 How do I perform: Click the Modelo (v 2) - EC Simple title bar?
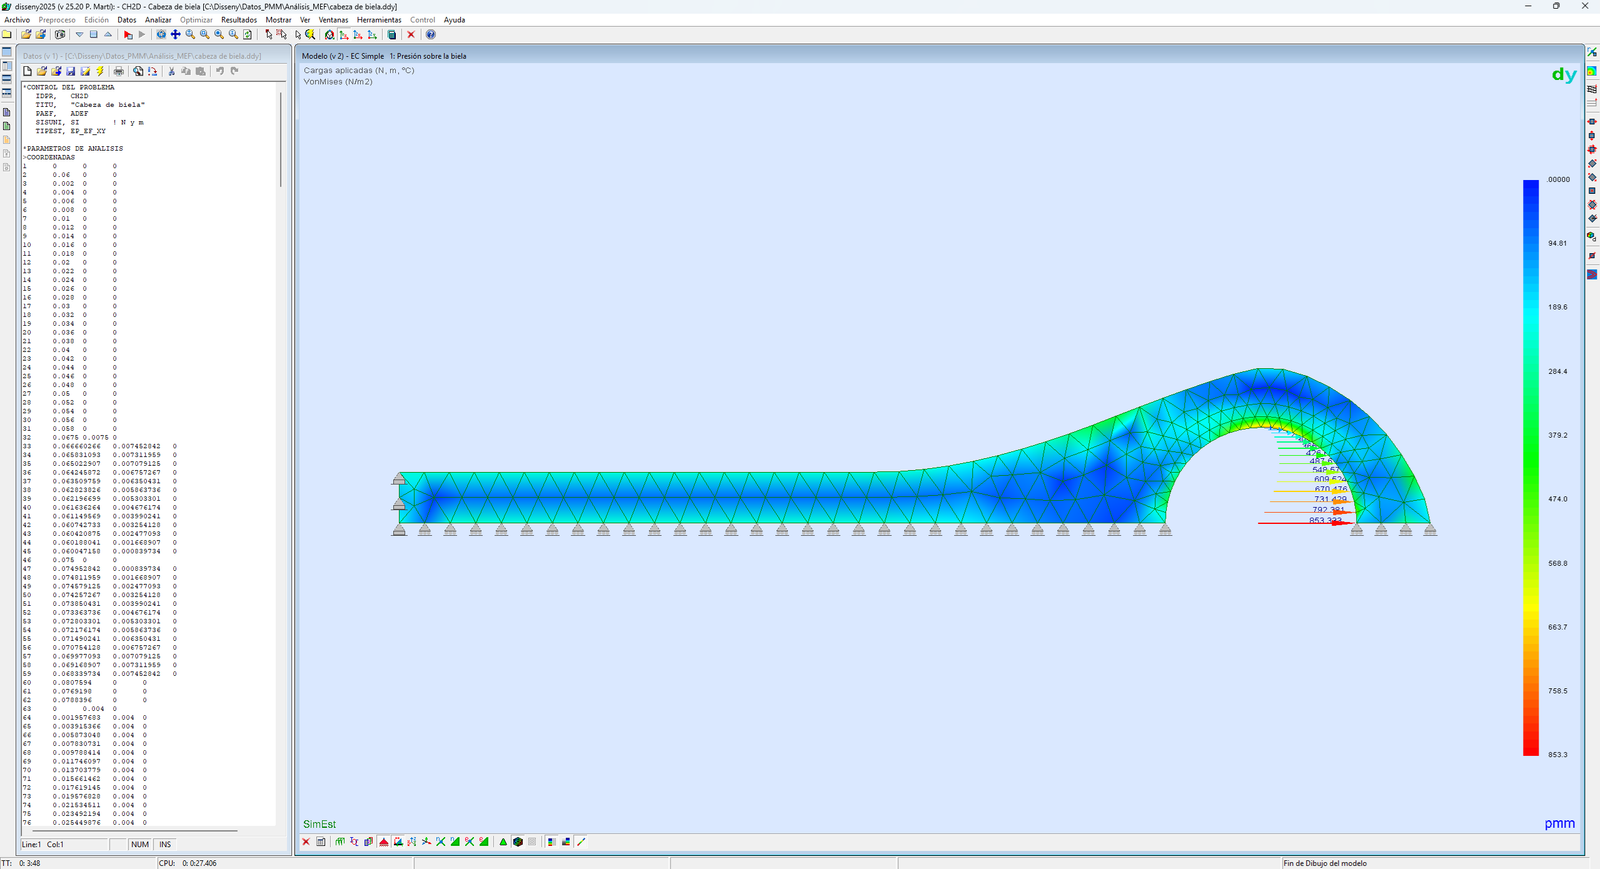700,56
